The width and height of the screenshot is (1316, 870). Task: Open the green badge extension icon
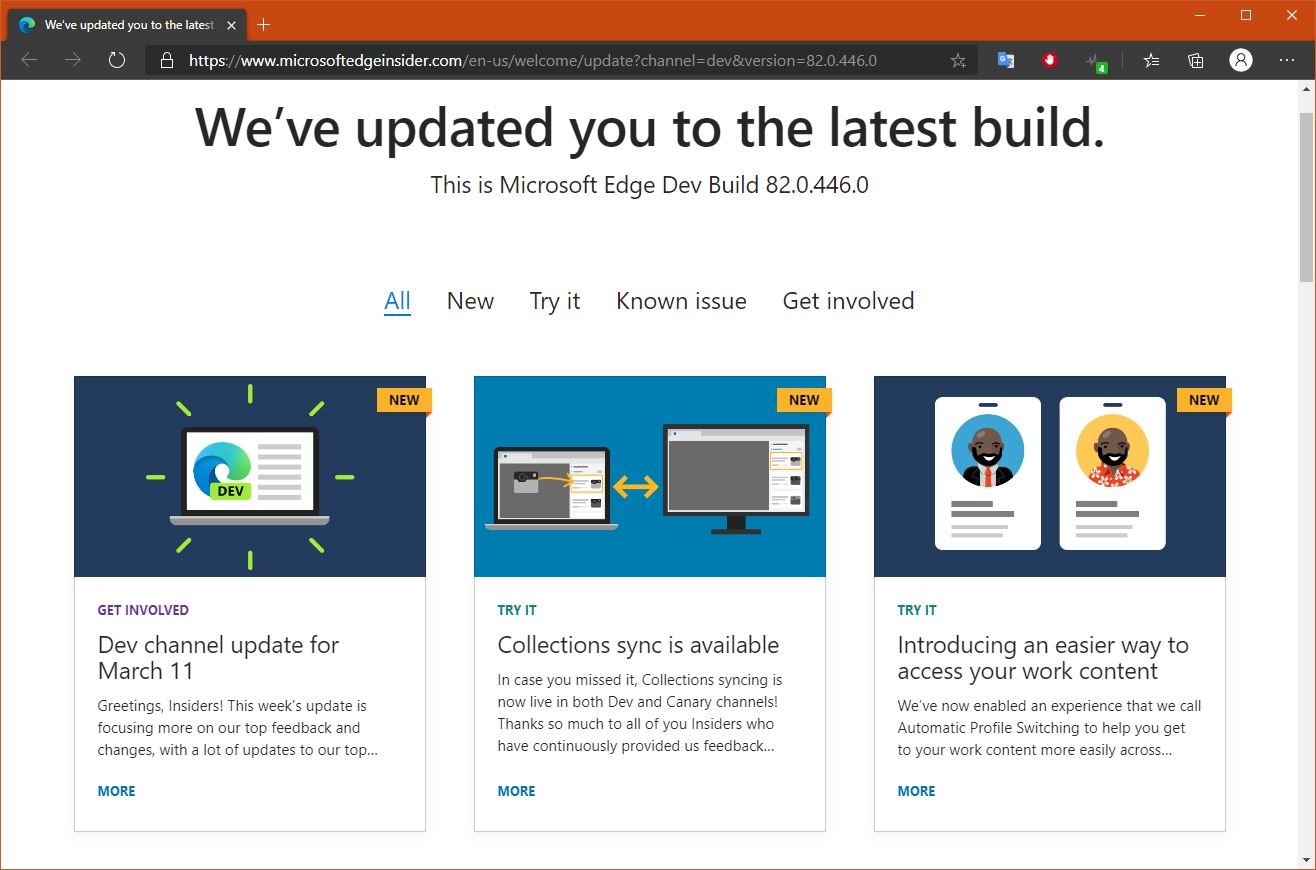(1096, 62)
